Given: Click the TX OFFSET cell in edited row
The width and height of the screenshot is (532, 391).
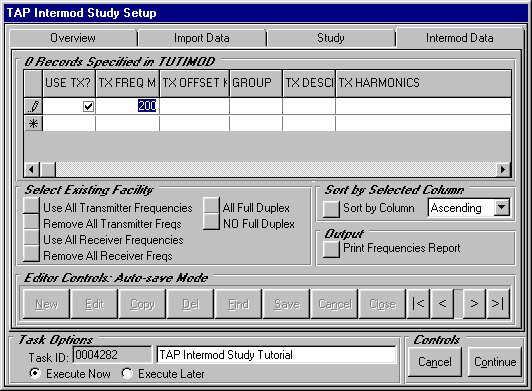Looking at the screenshot, I should [x=194, y=106].
